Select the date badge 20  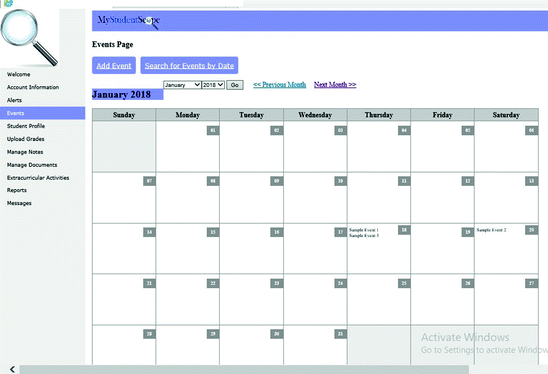click(x=531, y=230)
